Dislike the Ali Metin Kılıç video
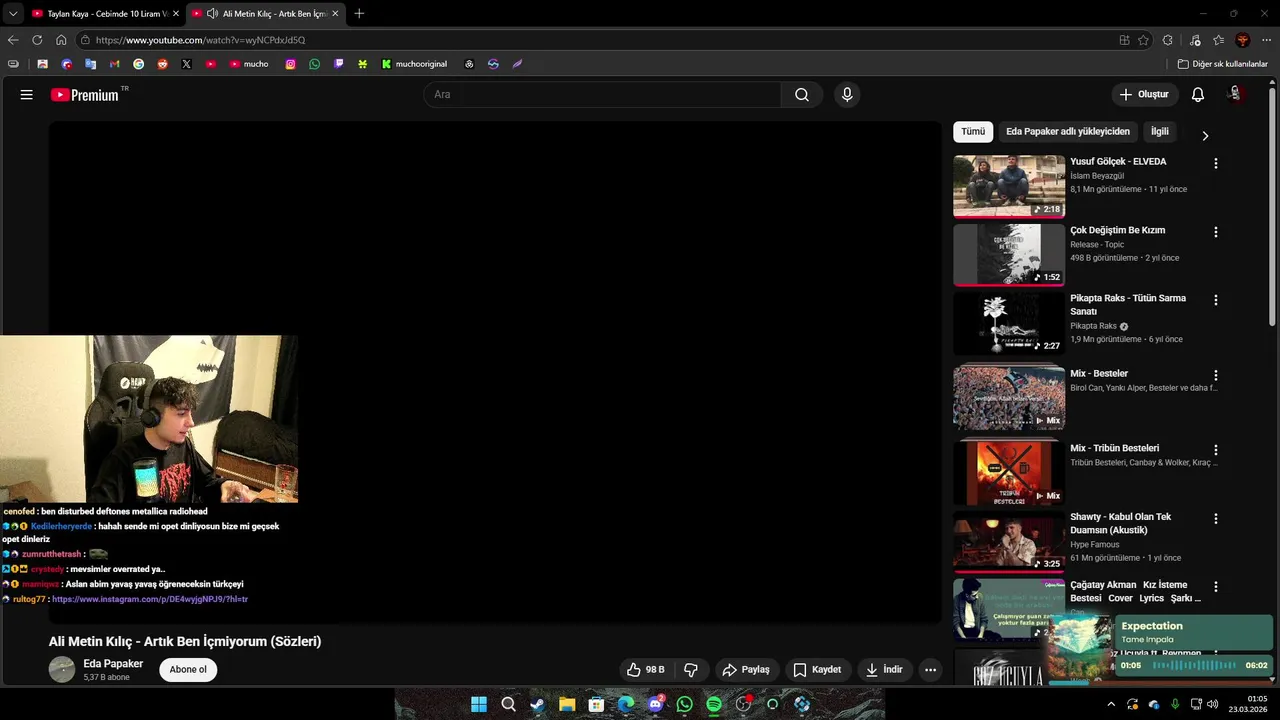Screen dimensions: 1280x720 [690, 670]
